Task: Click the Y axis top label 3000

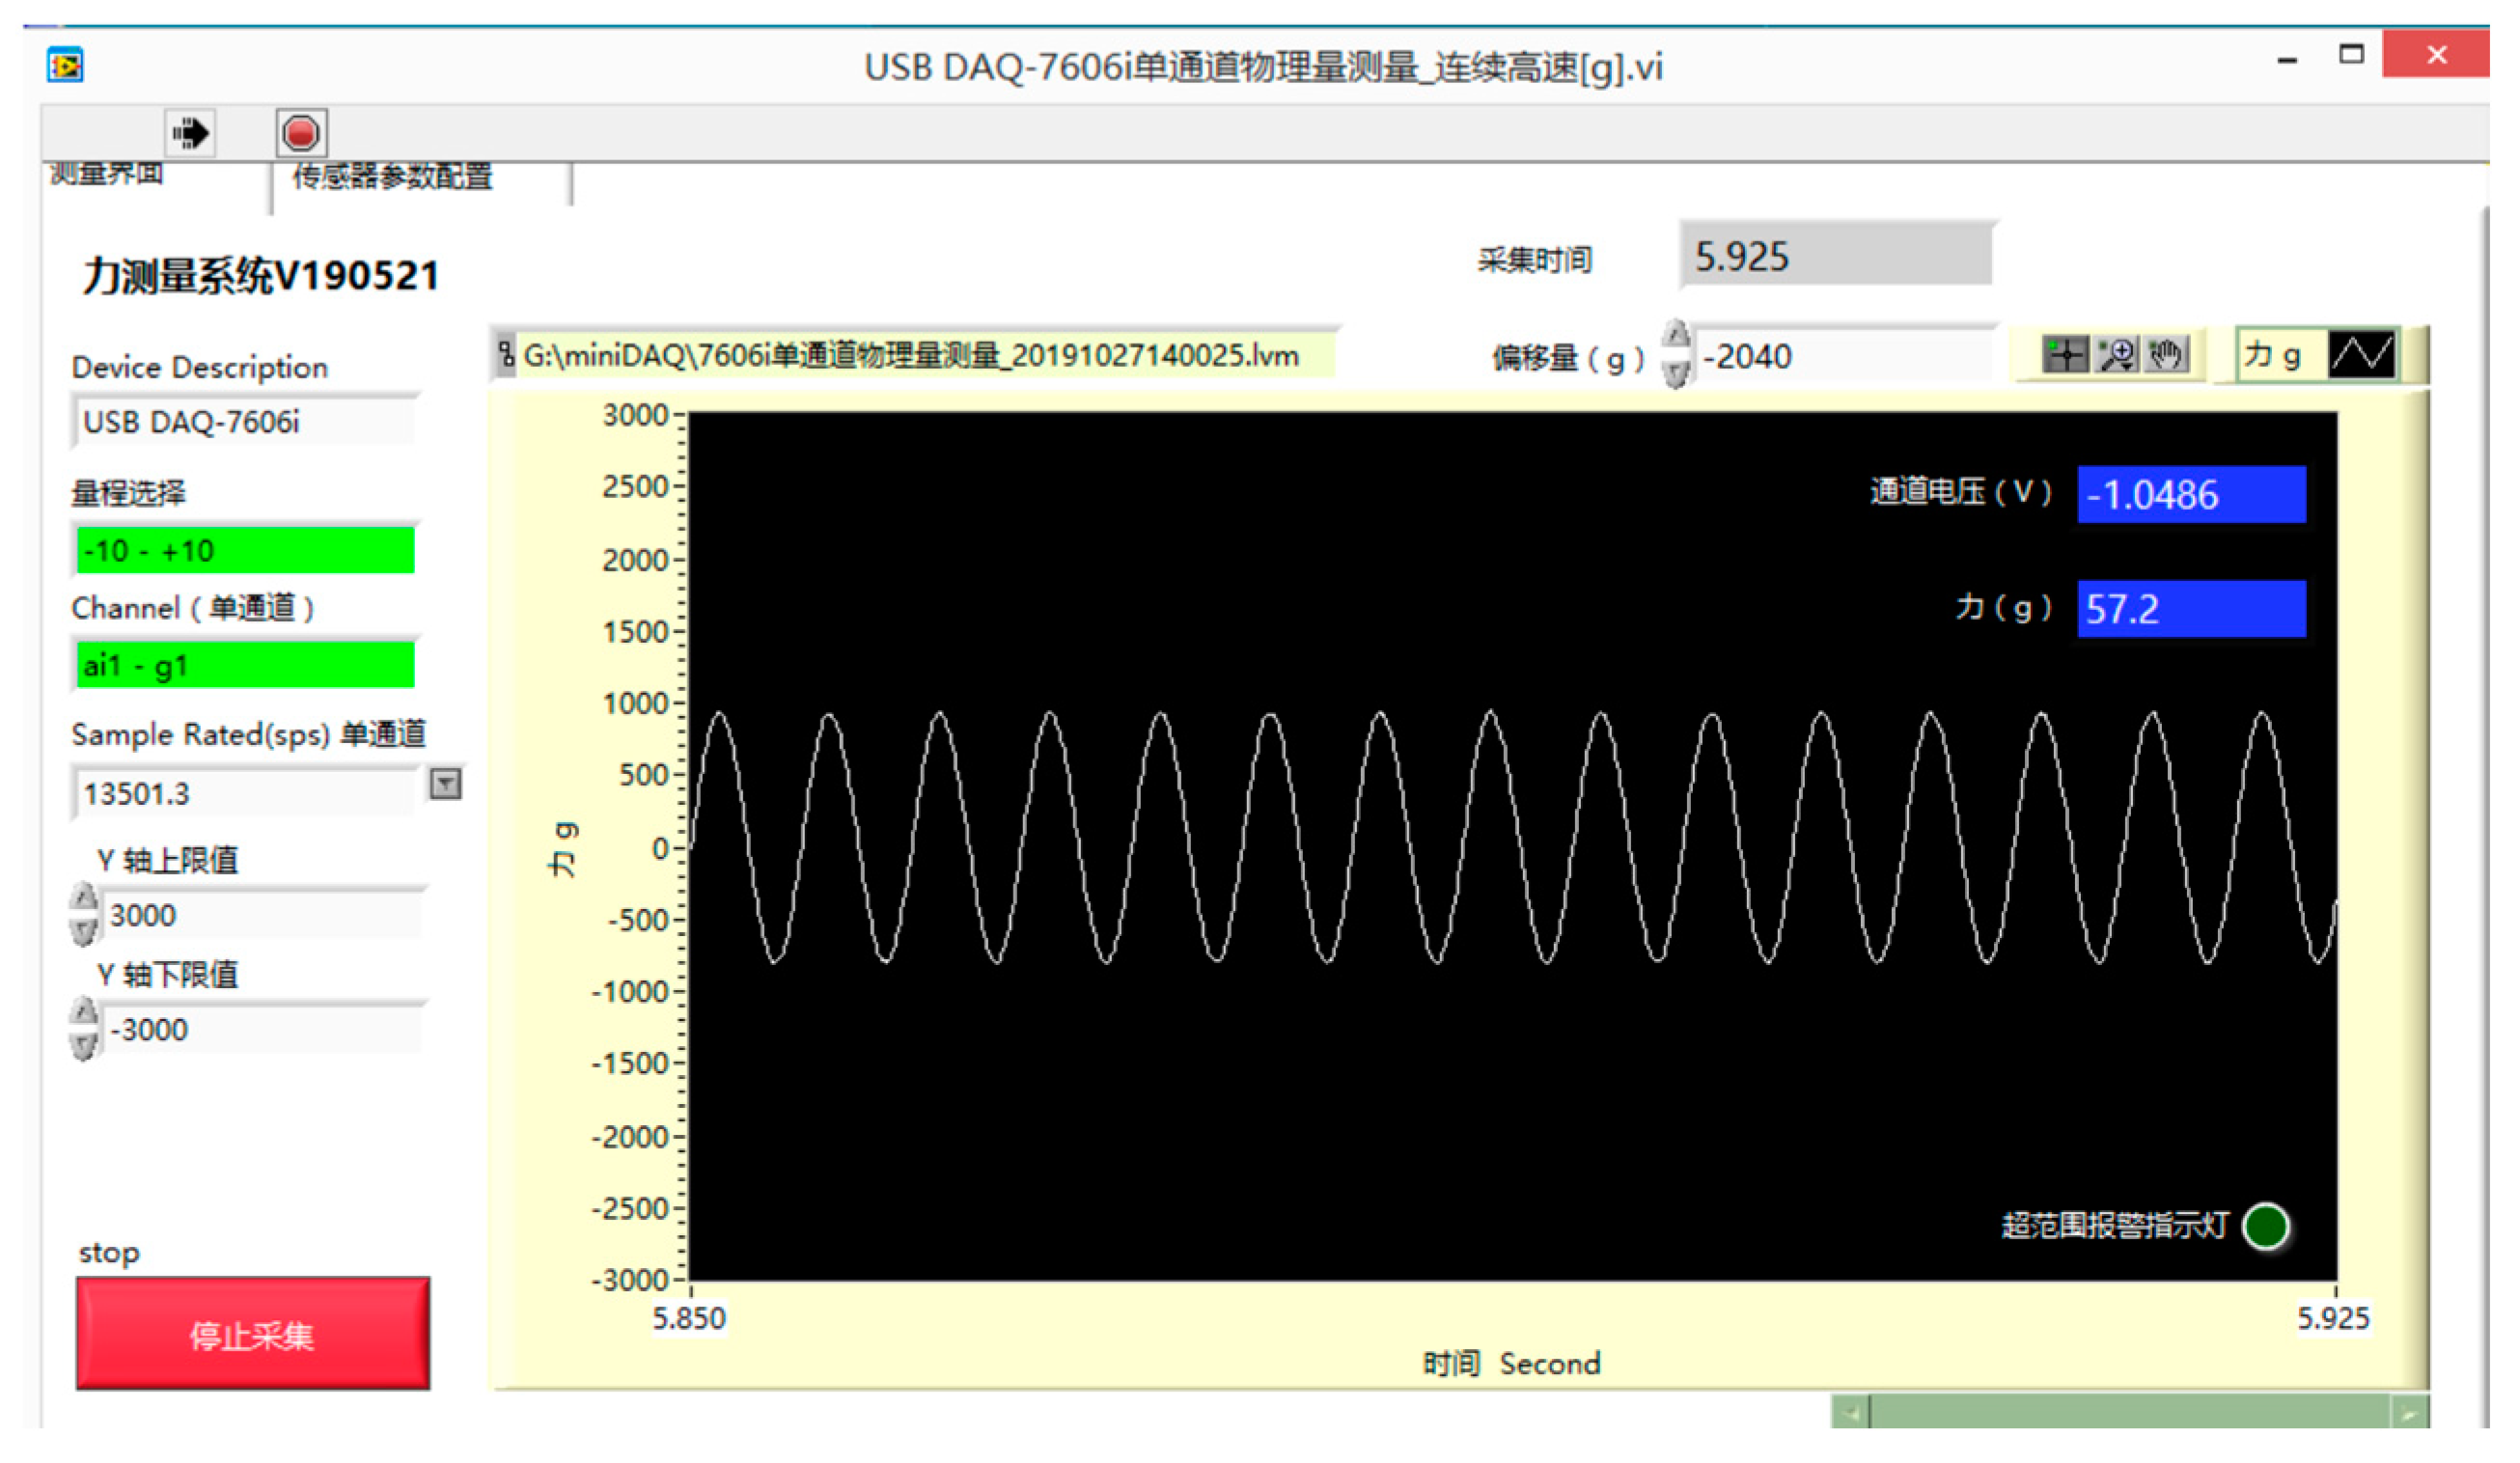Action: [x=635, y=415]
